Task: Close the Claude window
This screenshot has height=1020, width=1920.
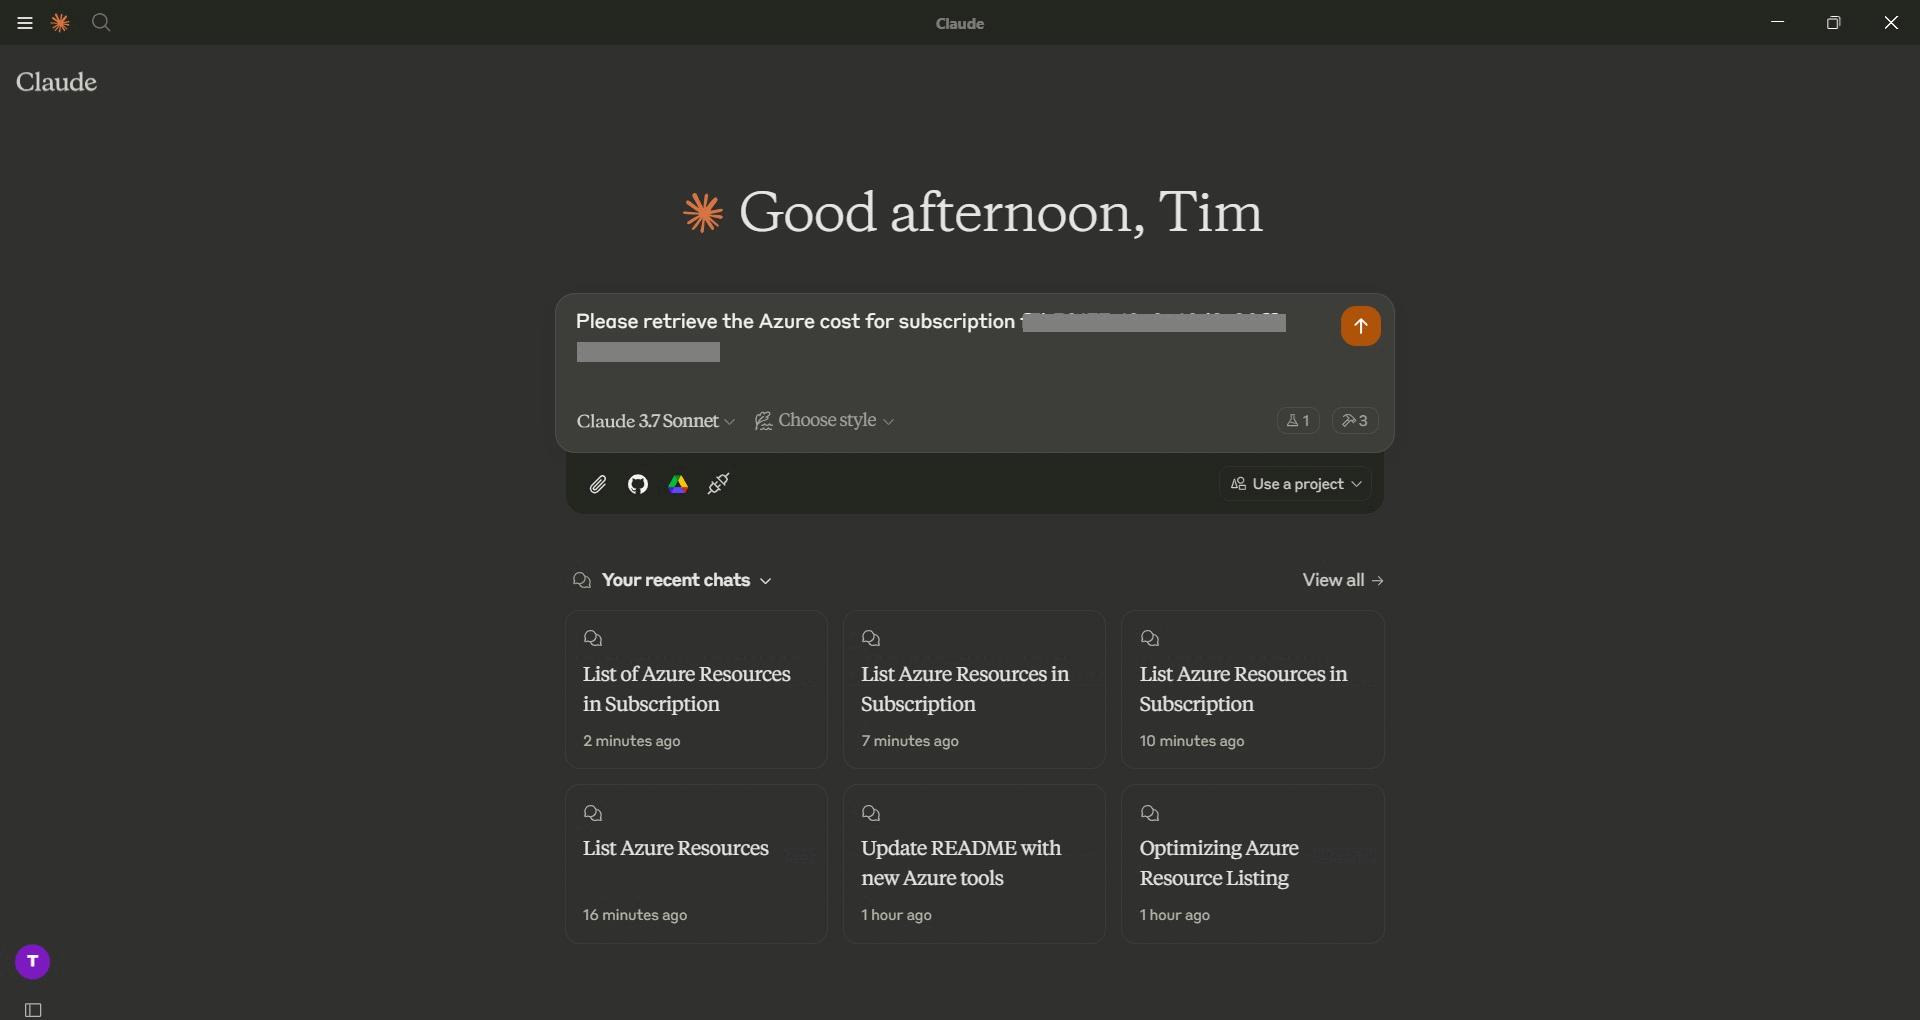Action: tap(1890, 22)
